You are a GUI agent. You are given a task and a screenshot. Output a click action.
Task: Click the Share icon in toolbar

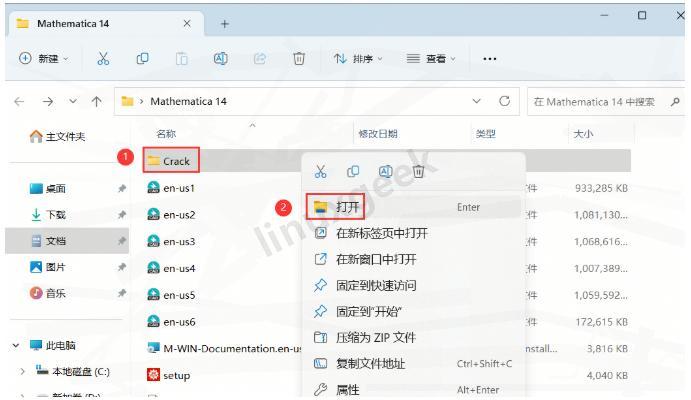(260, 59)
